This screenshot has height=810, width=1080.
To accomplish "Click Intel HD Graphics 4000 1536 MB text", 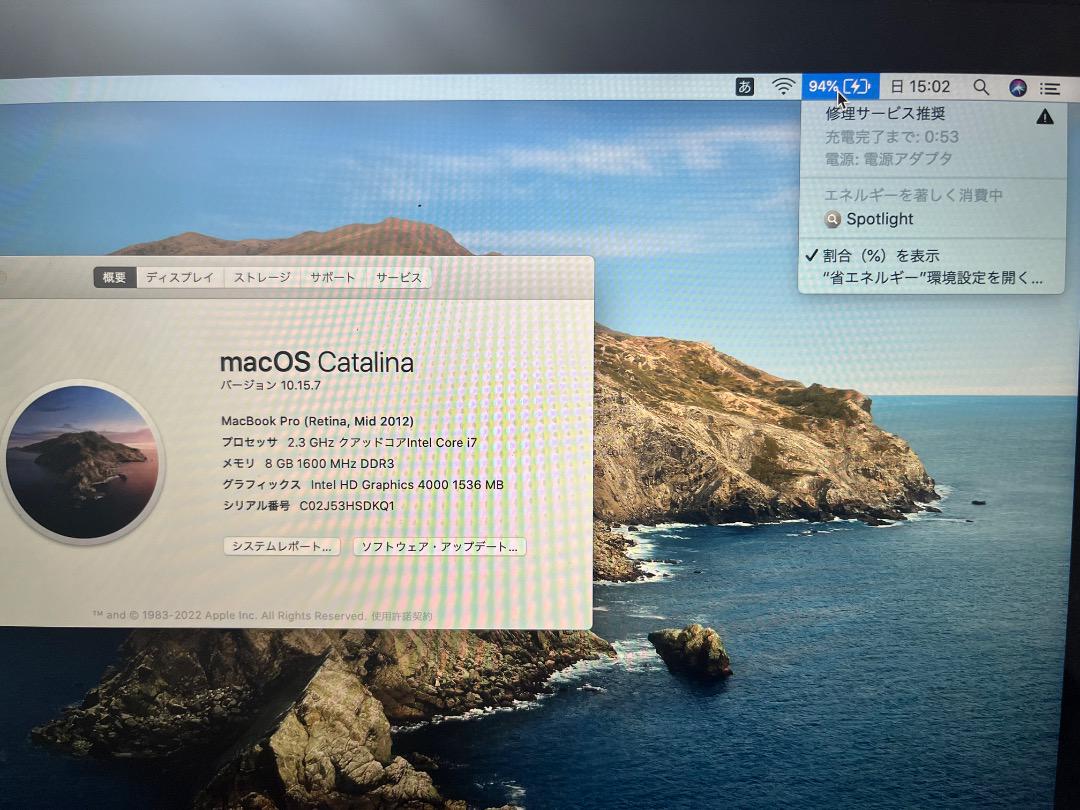I will click(406, 485).
